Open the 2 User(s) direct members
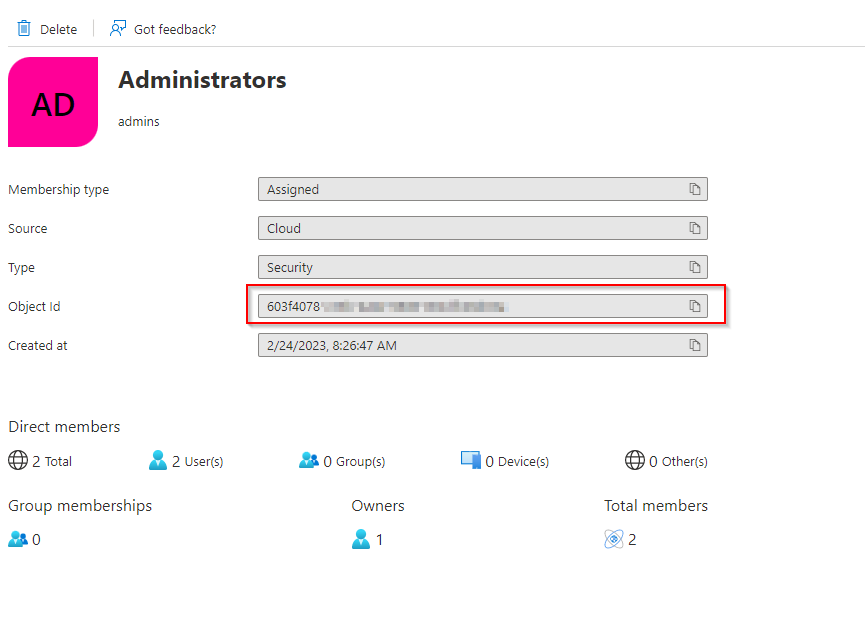Viewport: 865px width, 626px height. click(186, 461)
